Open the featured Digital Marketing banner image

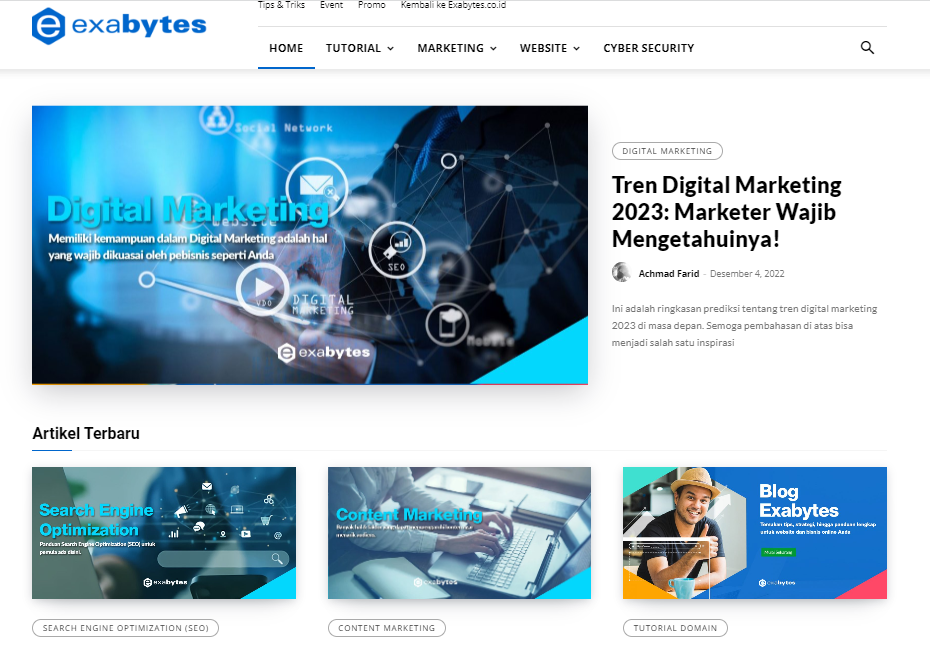pyautogui.click(x=310, y=245)
